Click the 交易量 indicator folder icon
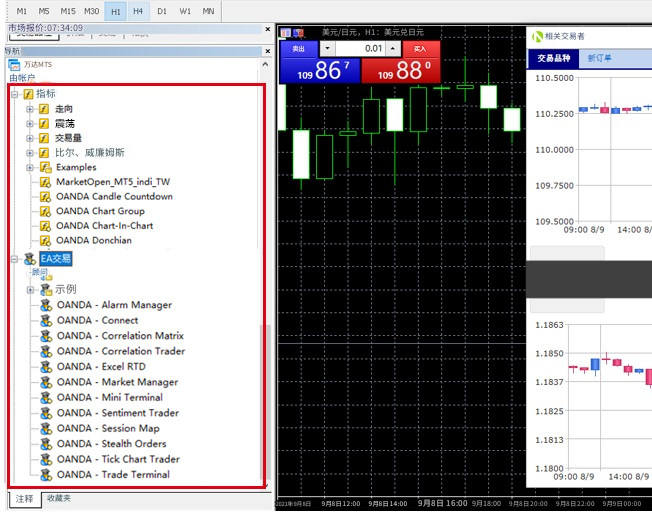This screenshot has width=652, height=512. tap(44, 138)
